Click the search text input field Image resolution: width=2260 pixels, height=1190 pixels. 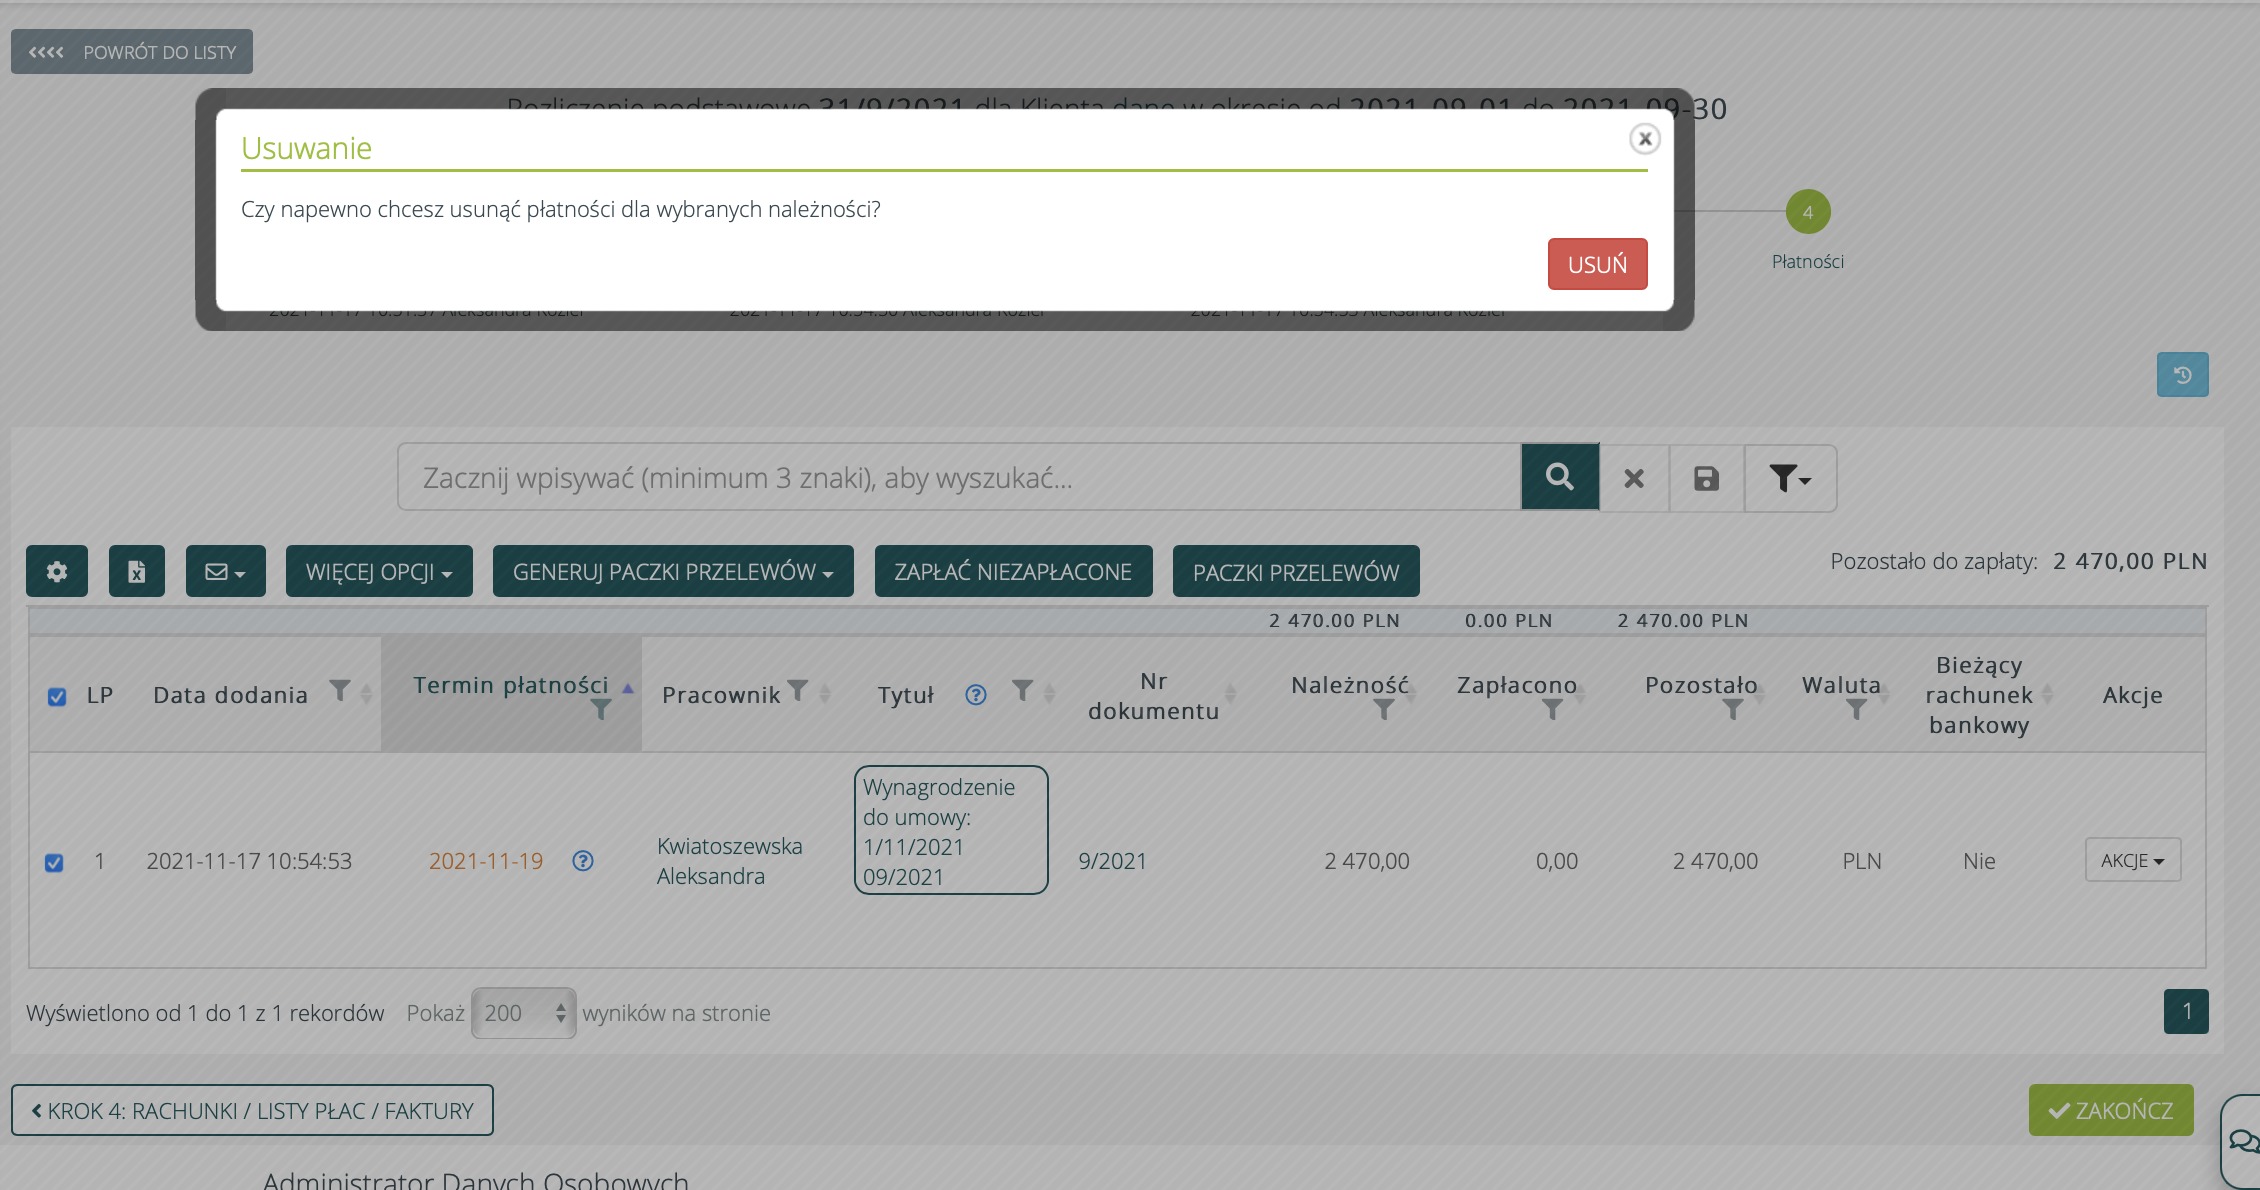[958, 478]
